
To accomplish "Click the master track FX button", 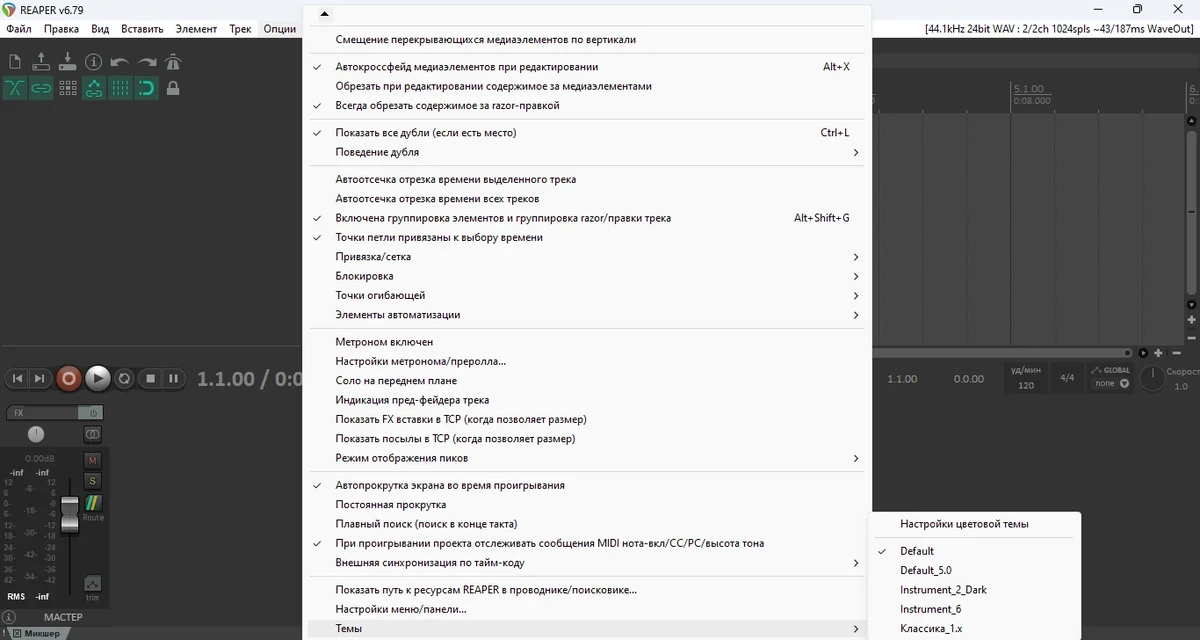I will (x=42, y=412).
